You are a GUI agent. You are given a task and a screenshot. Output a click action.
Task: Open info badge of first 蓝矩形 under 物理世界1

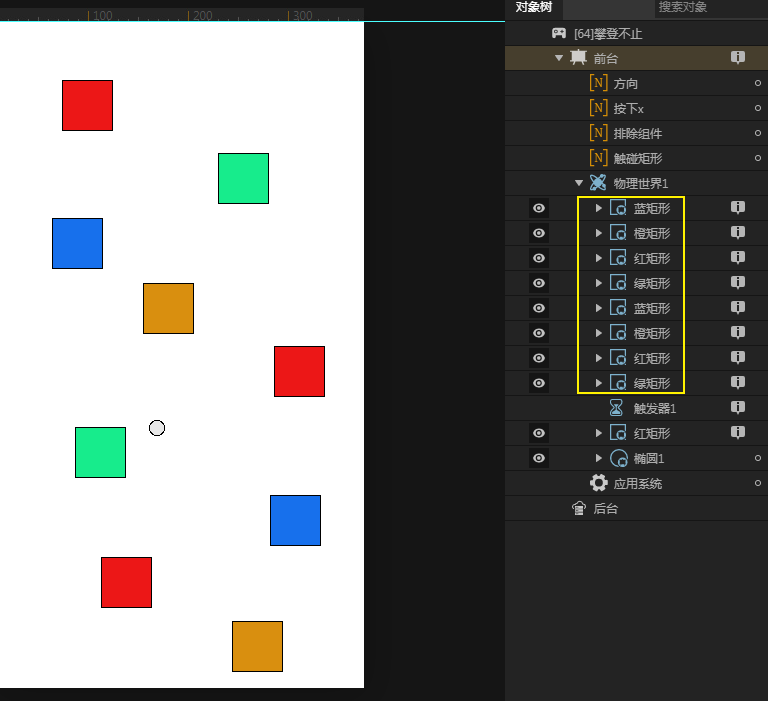pos(738,207)
